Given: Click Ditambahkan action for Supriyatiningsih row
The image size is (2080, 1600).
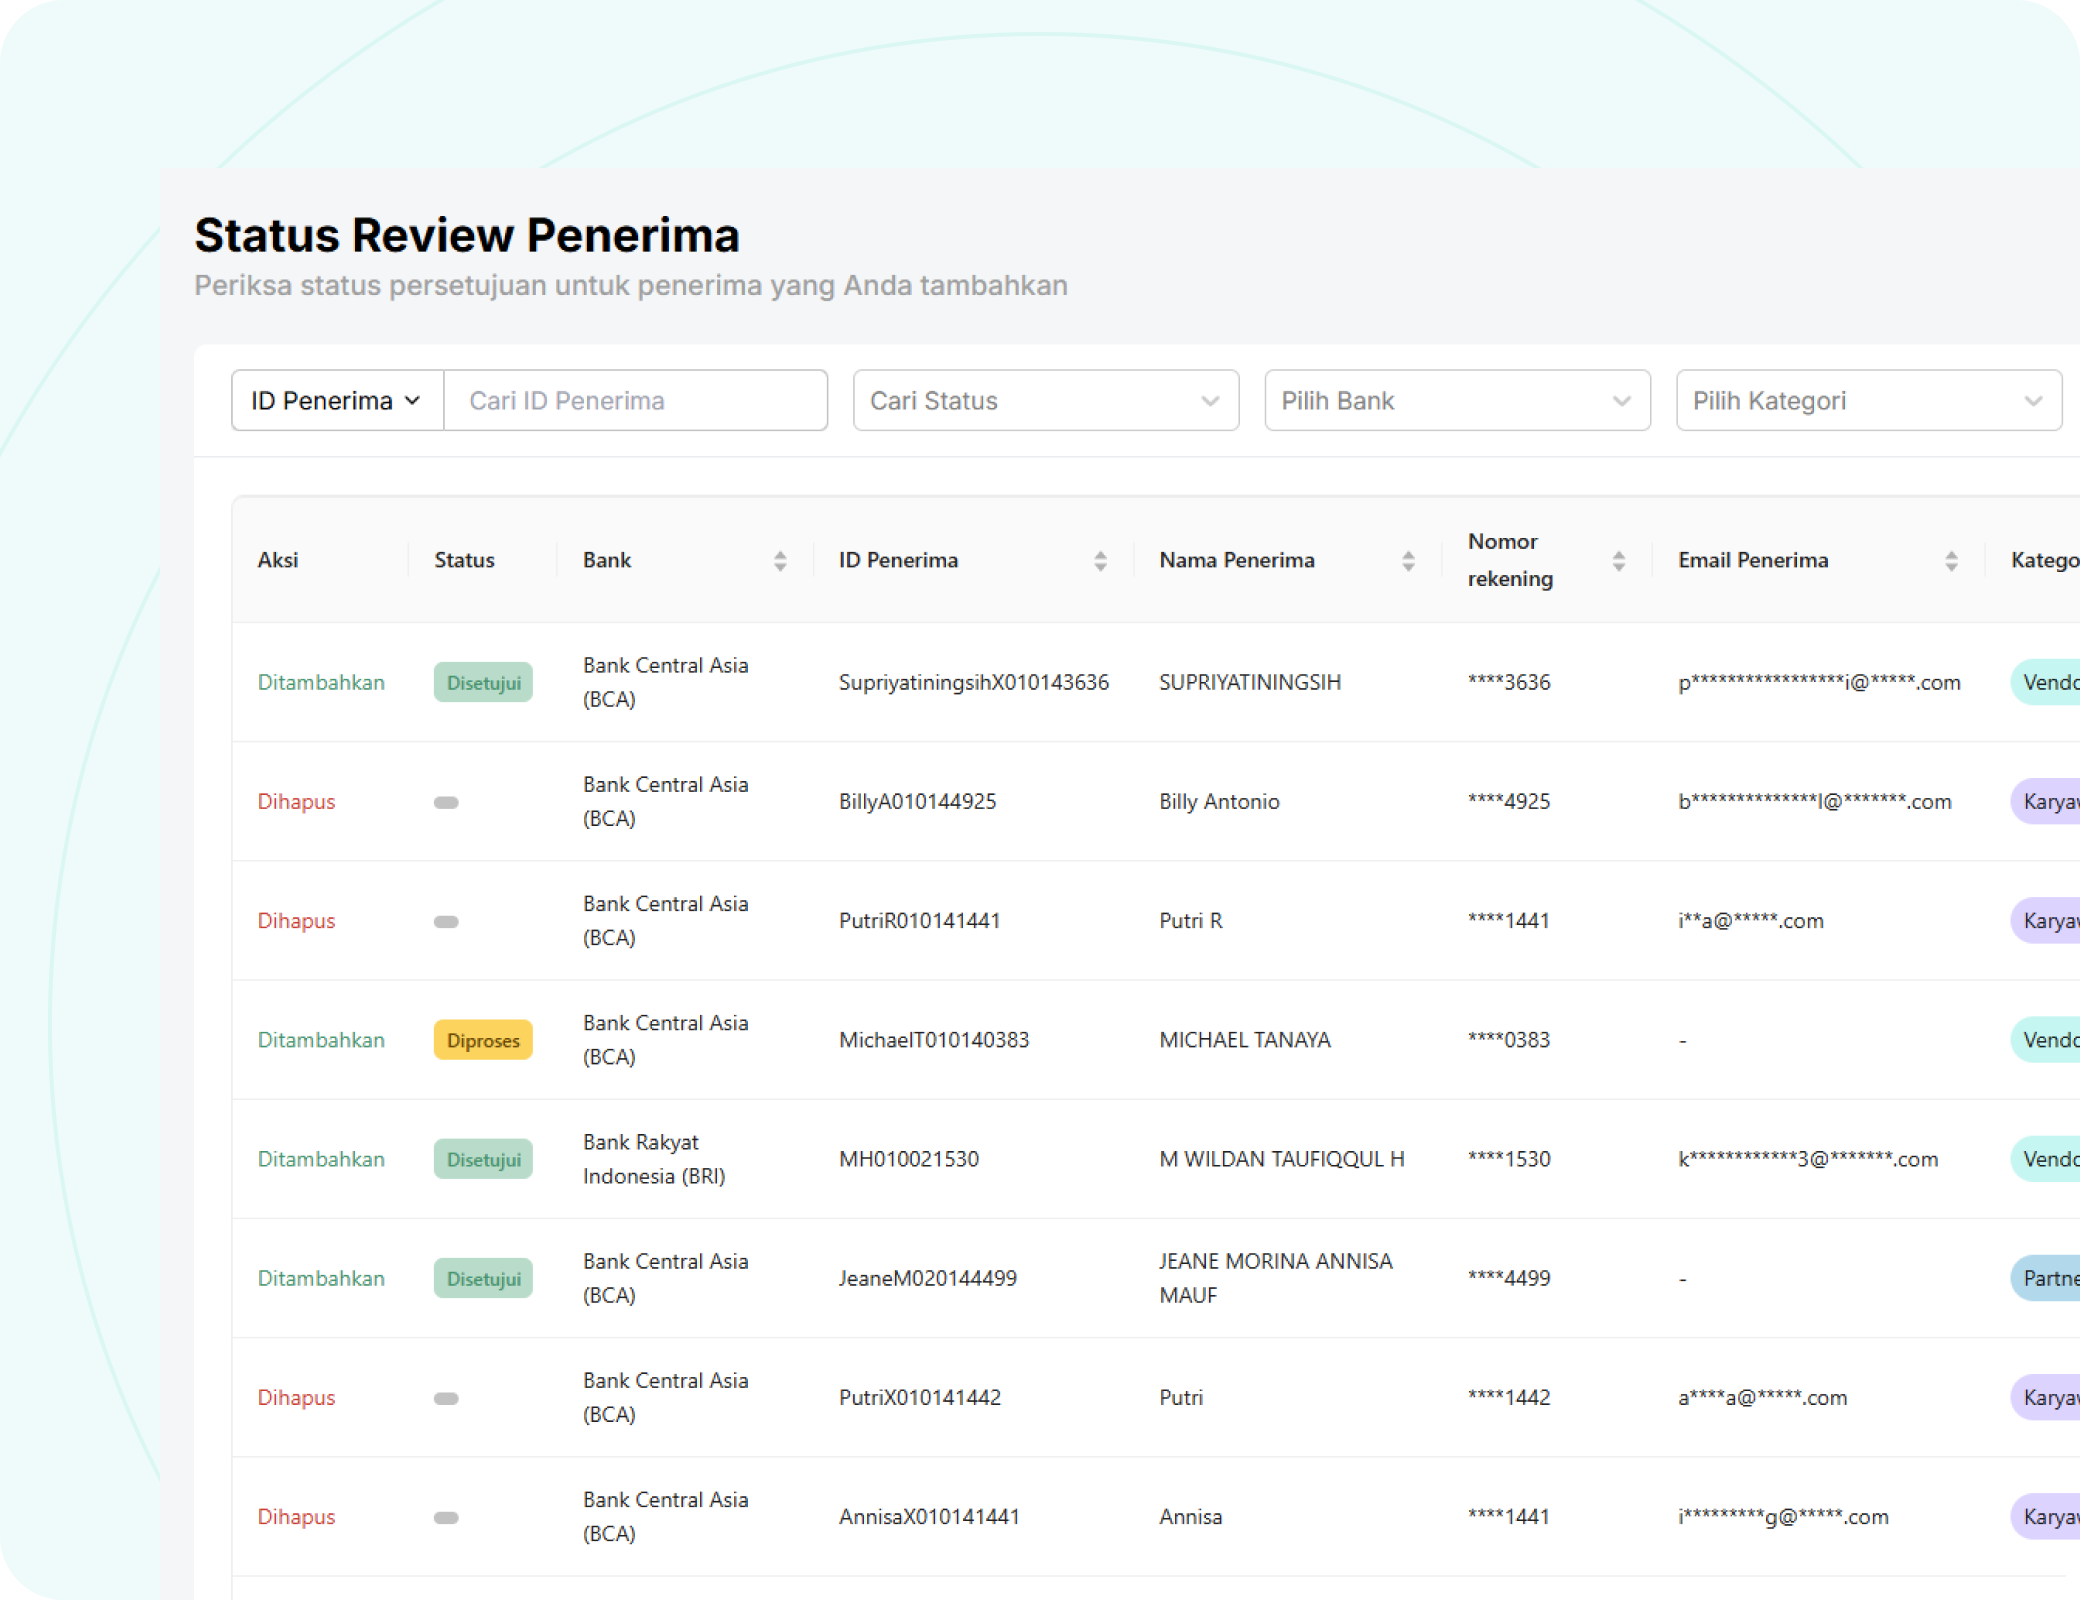Looking at the screenshot, I should pos(321,683).
